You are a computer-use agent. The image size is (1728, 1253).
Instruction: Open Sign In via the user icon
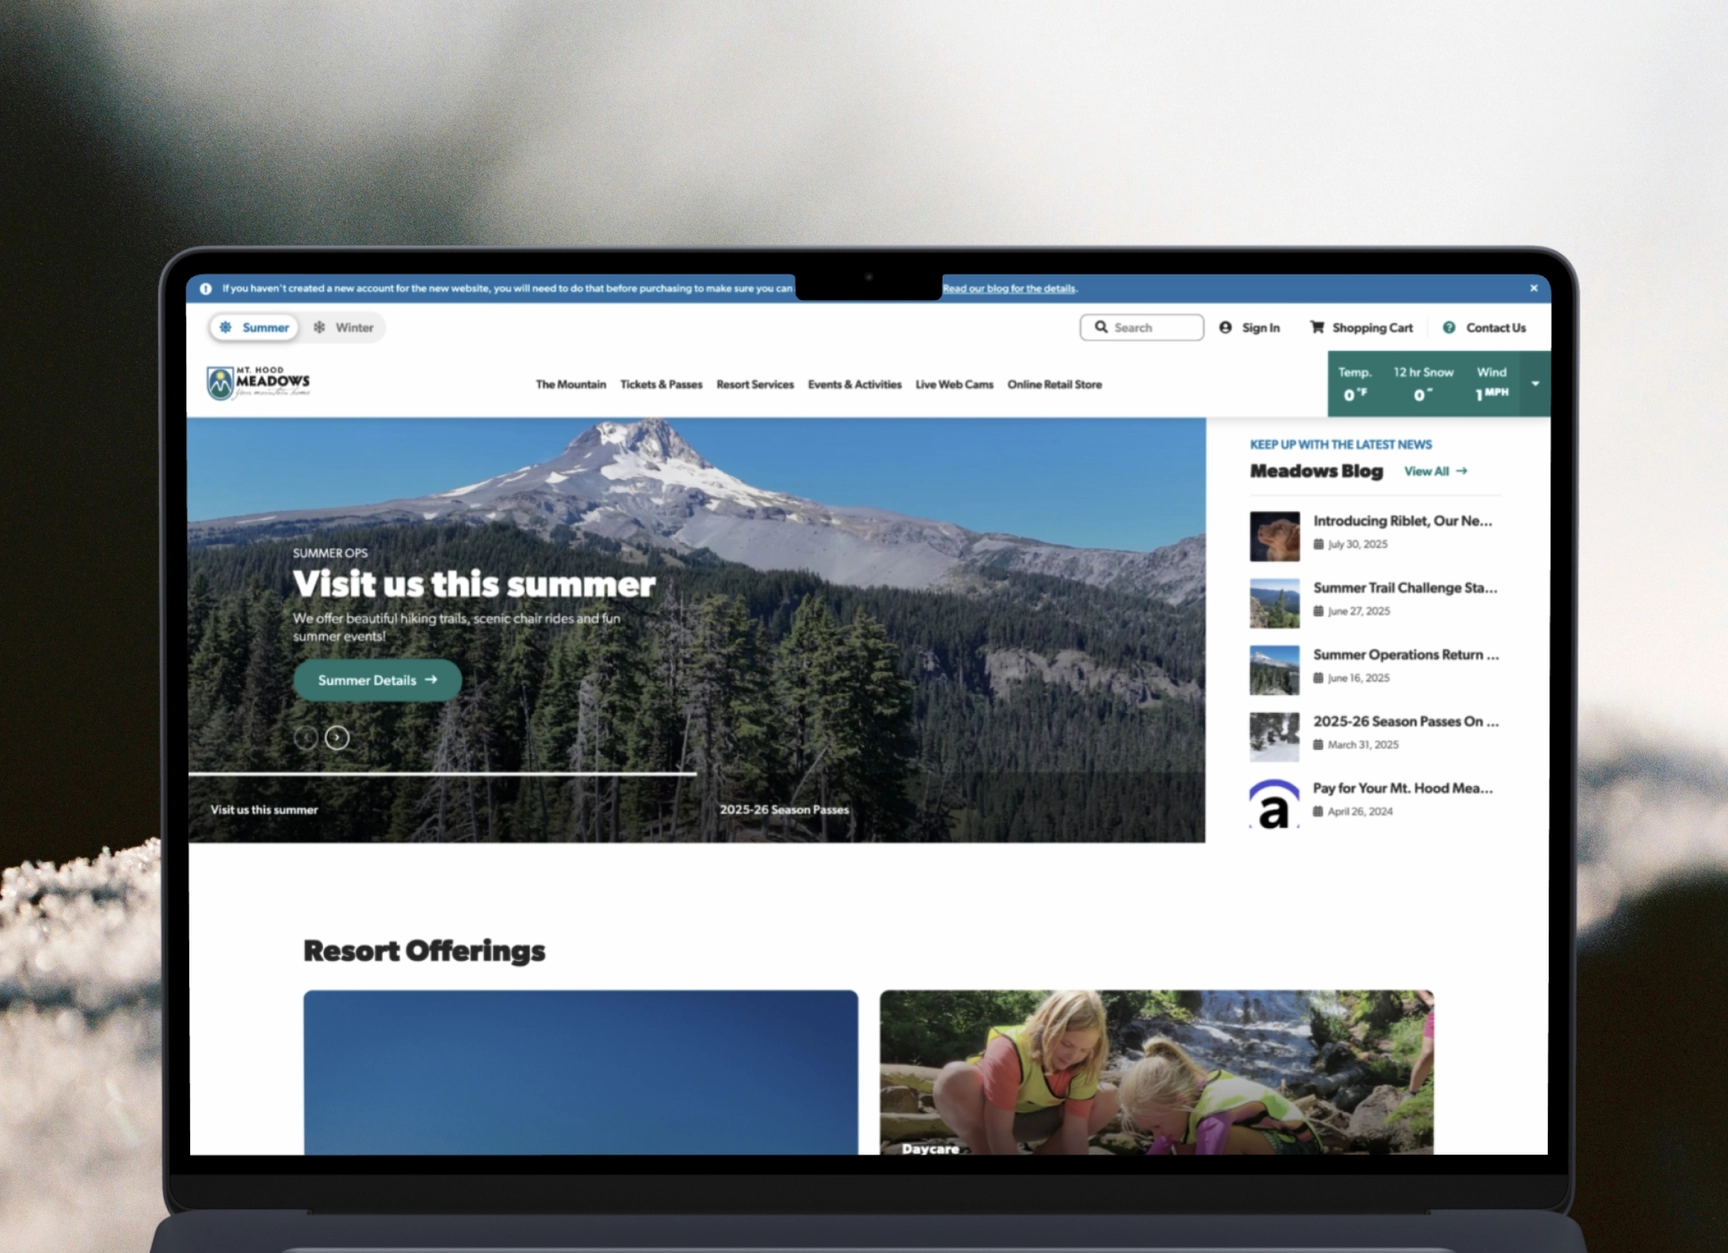click(x=1227, y=327)
